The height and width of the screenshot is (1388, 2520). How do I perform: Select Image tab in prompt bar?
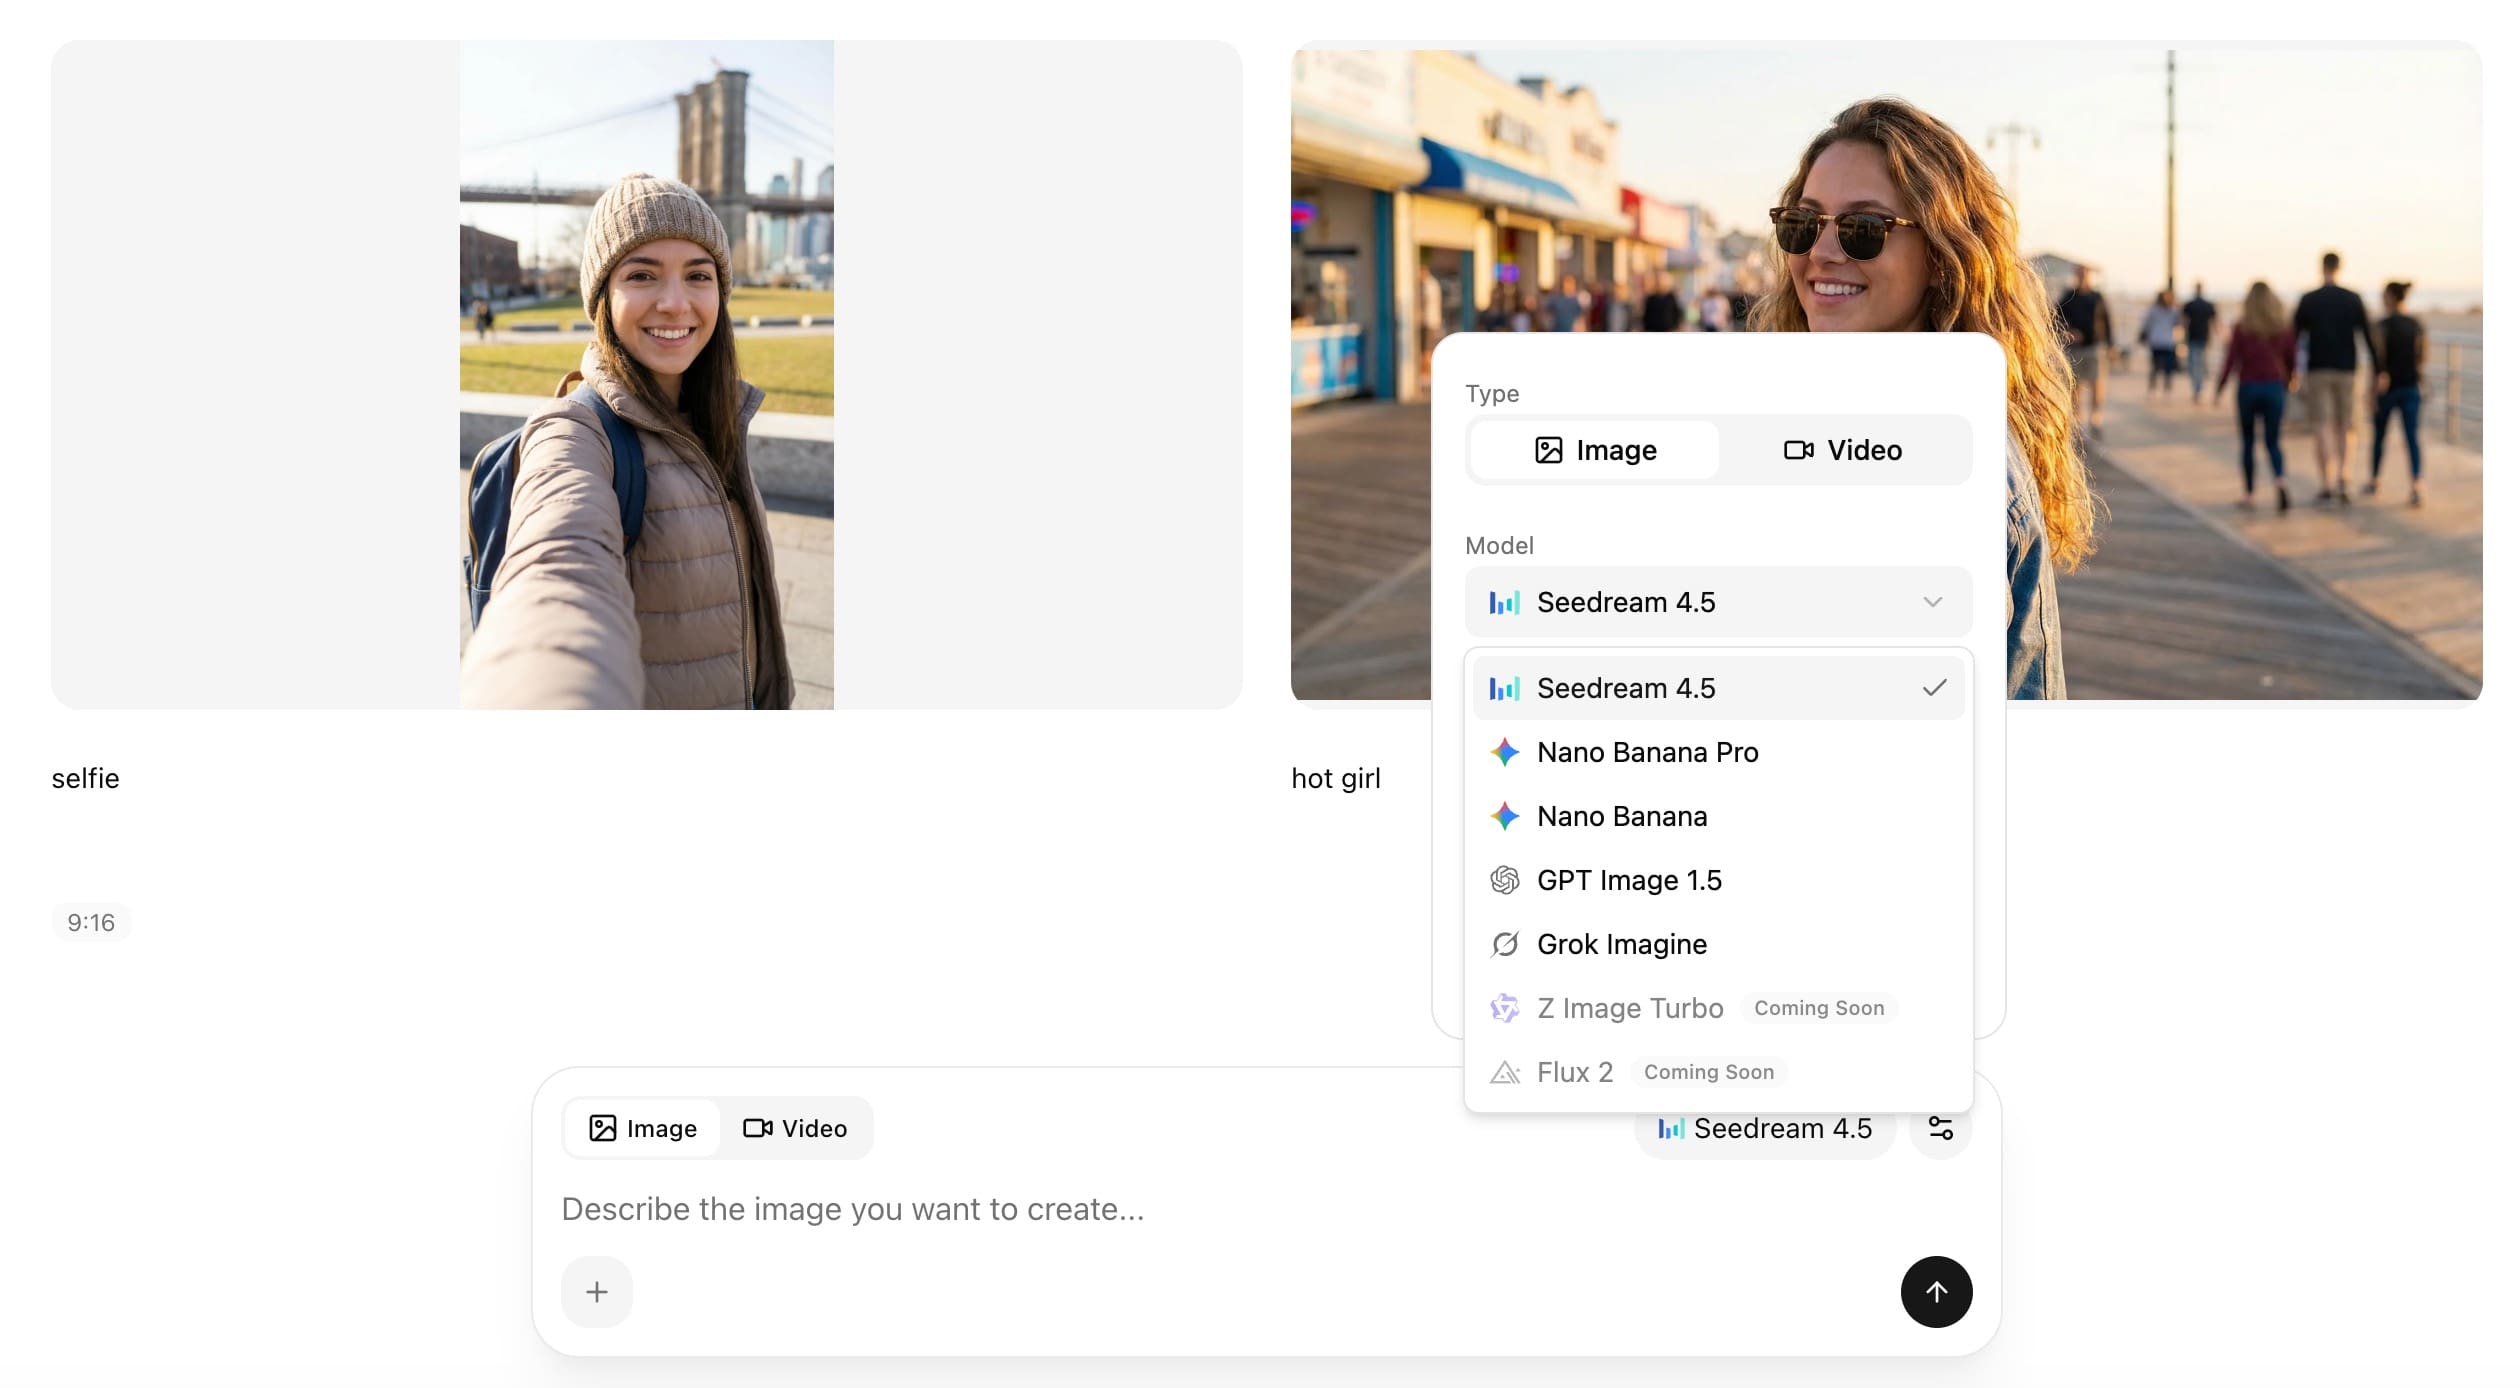(x=642, y=1128)
